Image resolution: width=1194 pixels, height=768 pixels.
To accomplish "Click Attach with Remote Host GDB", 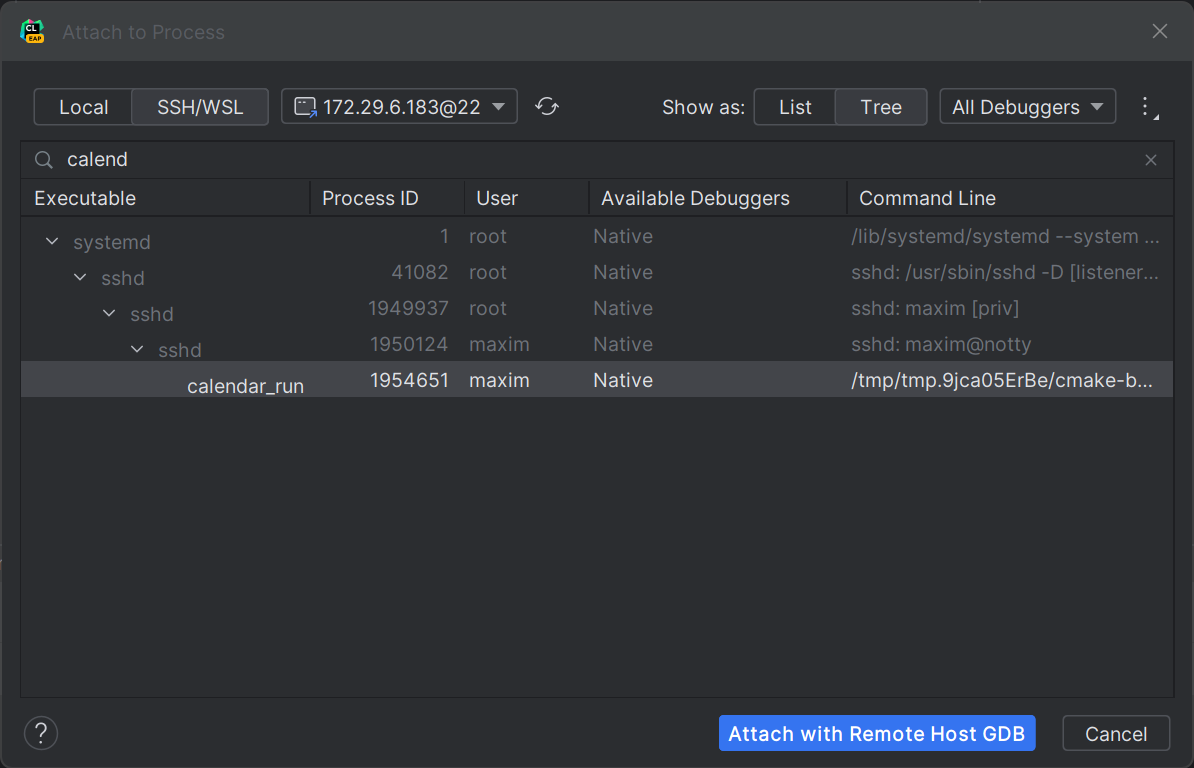I will [x=876, y=733].
